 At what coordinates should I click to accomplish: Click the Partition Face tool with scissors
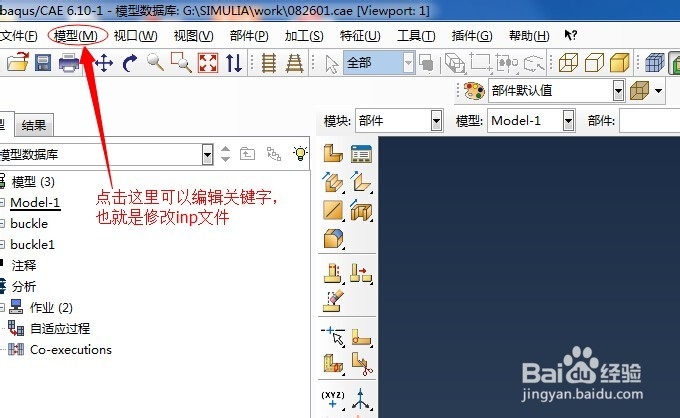[361, 364]
